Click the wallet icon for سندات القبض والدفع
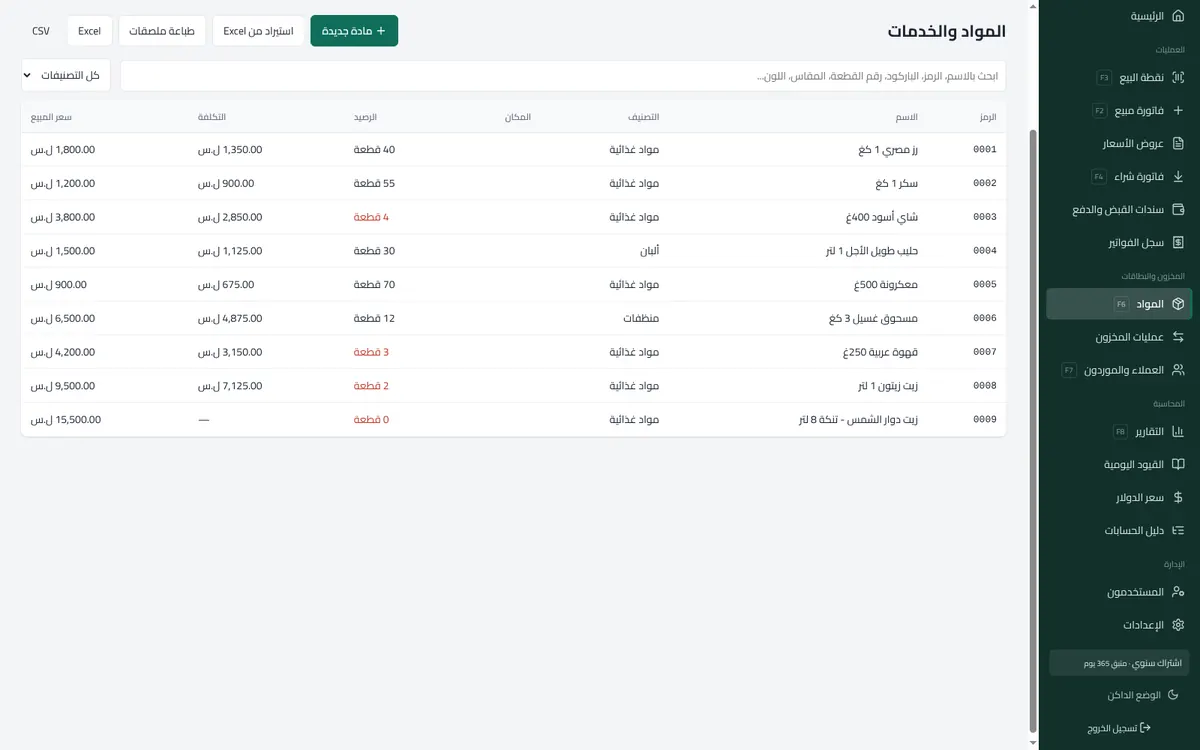This screenshot has width=1200, height=750. (1178, 209)
